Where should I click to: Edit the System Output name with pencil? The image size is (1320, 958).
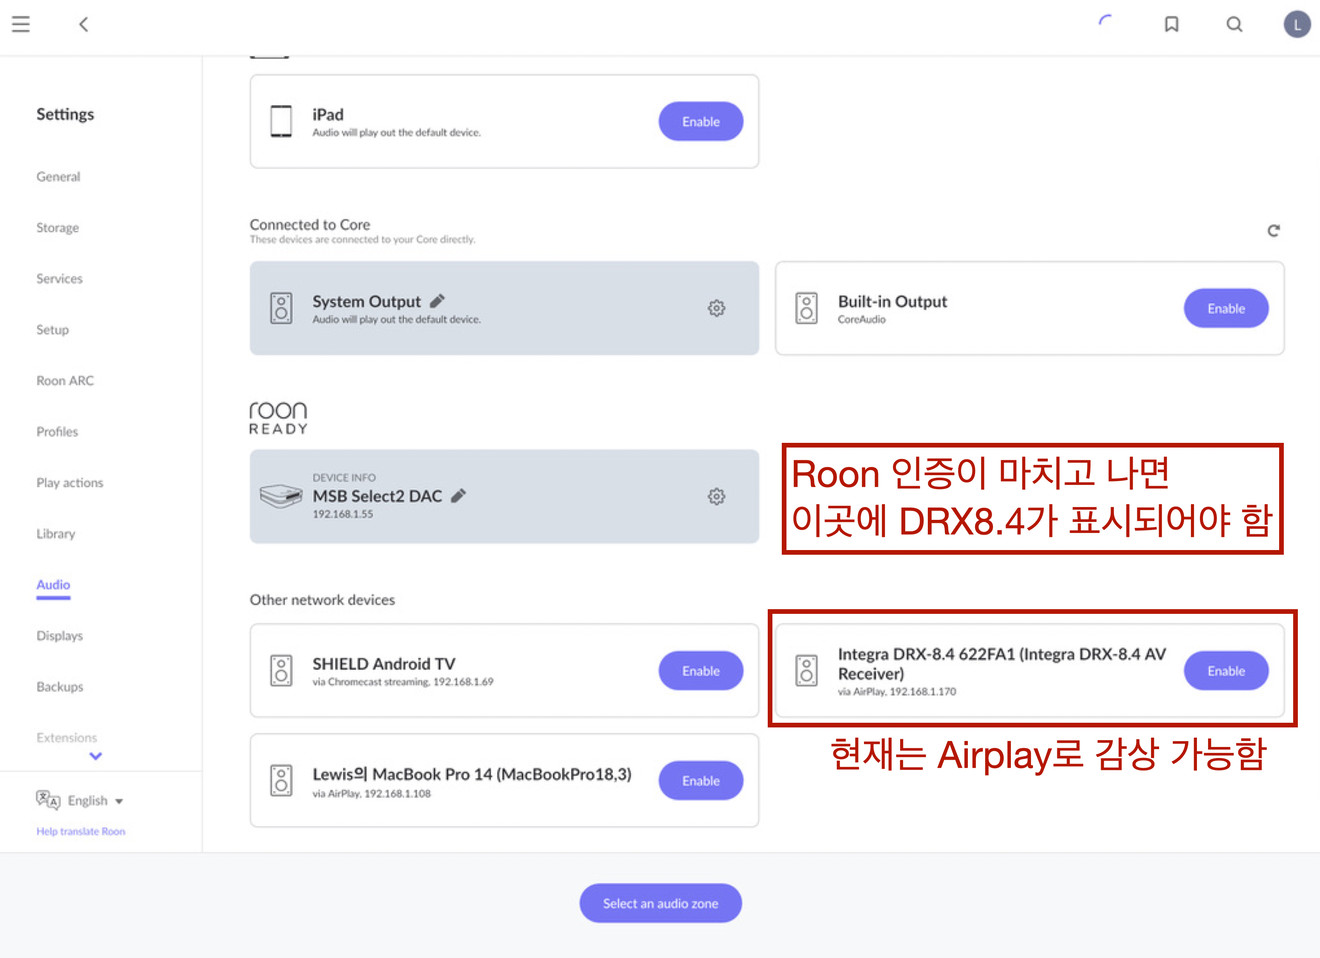click(438, 301)
